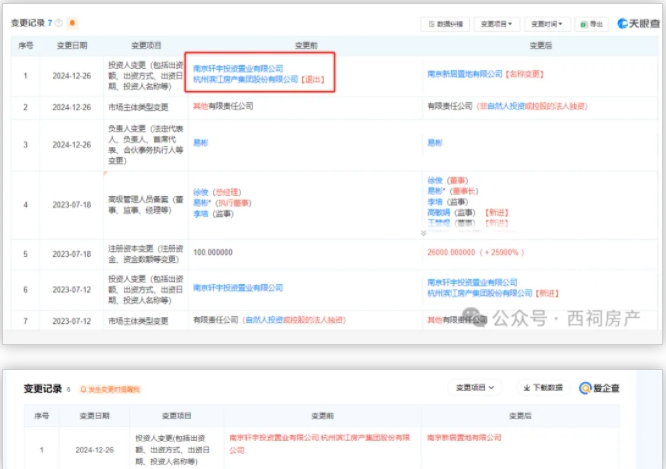Click 徐俊 (总经理) link in row 4
Screen dimensions: 666x469
click(x=200, y=192)
